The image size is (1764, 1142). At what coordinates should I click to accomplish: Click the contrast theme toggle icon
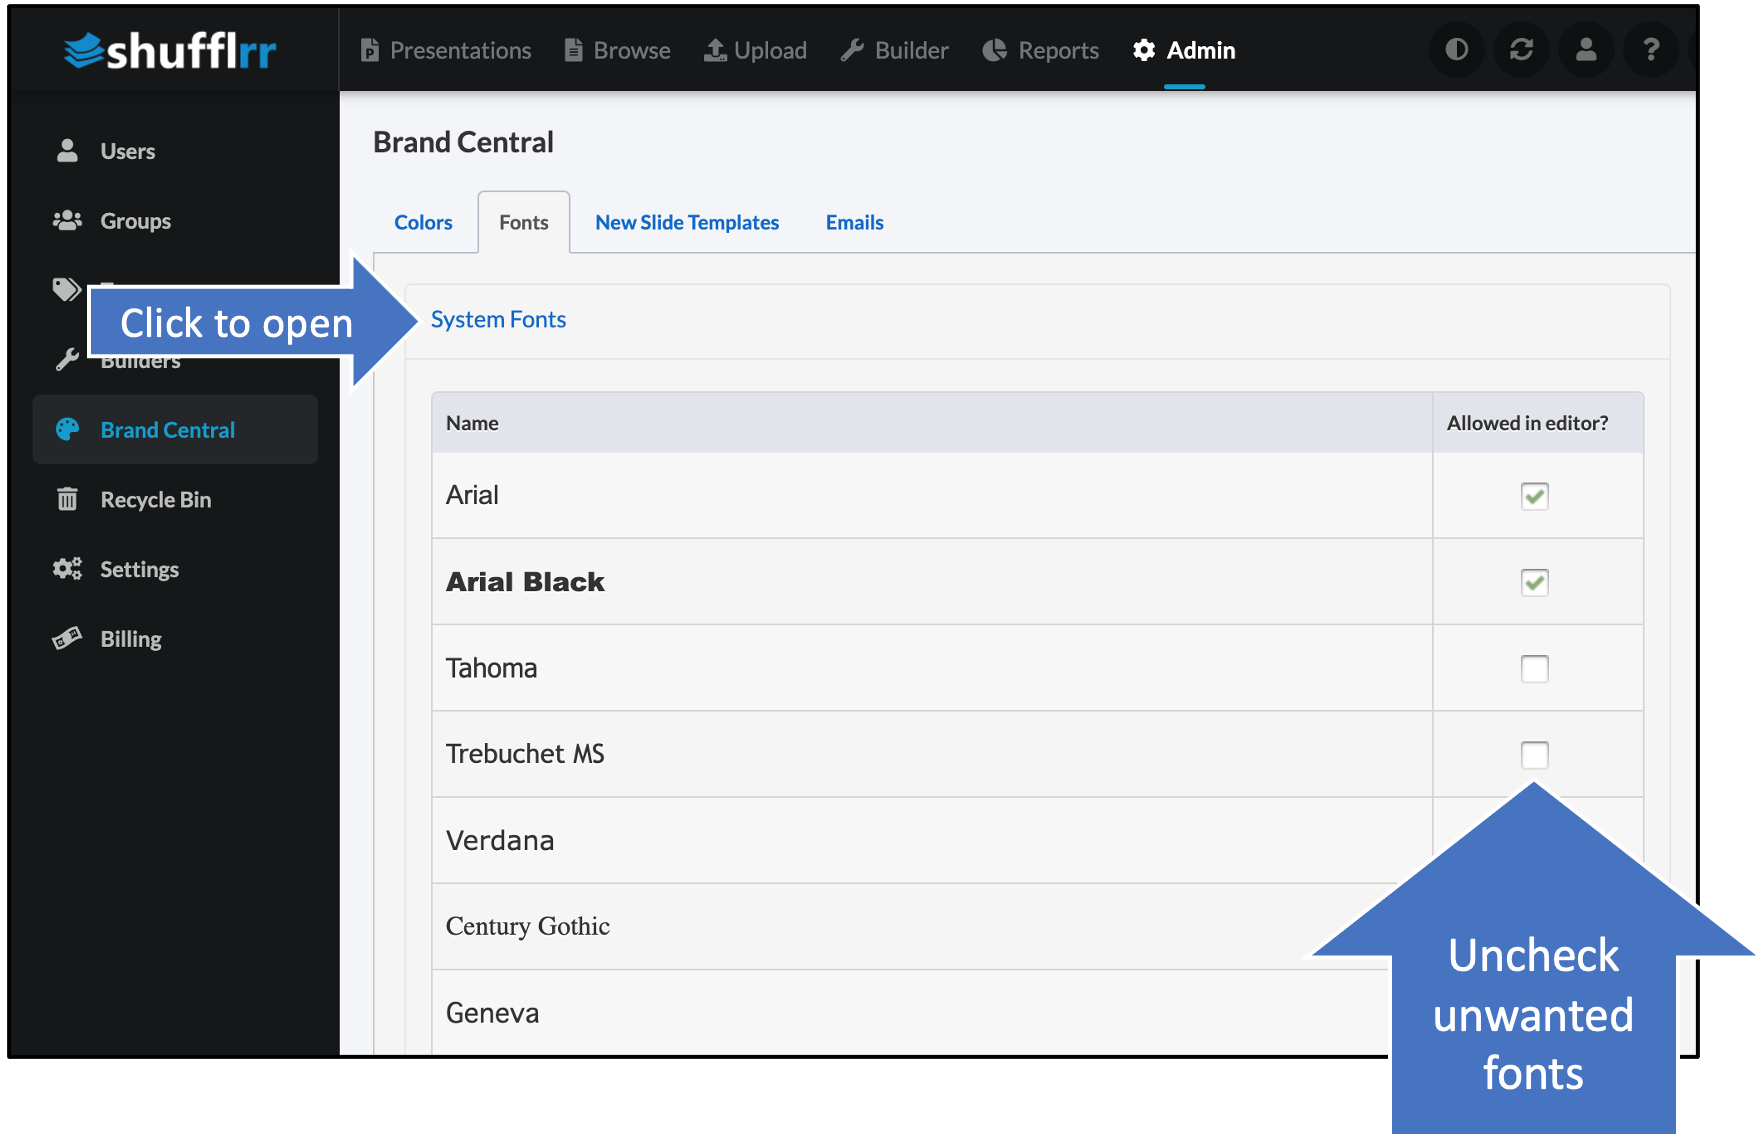pos(1456,49)
